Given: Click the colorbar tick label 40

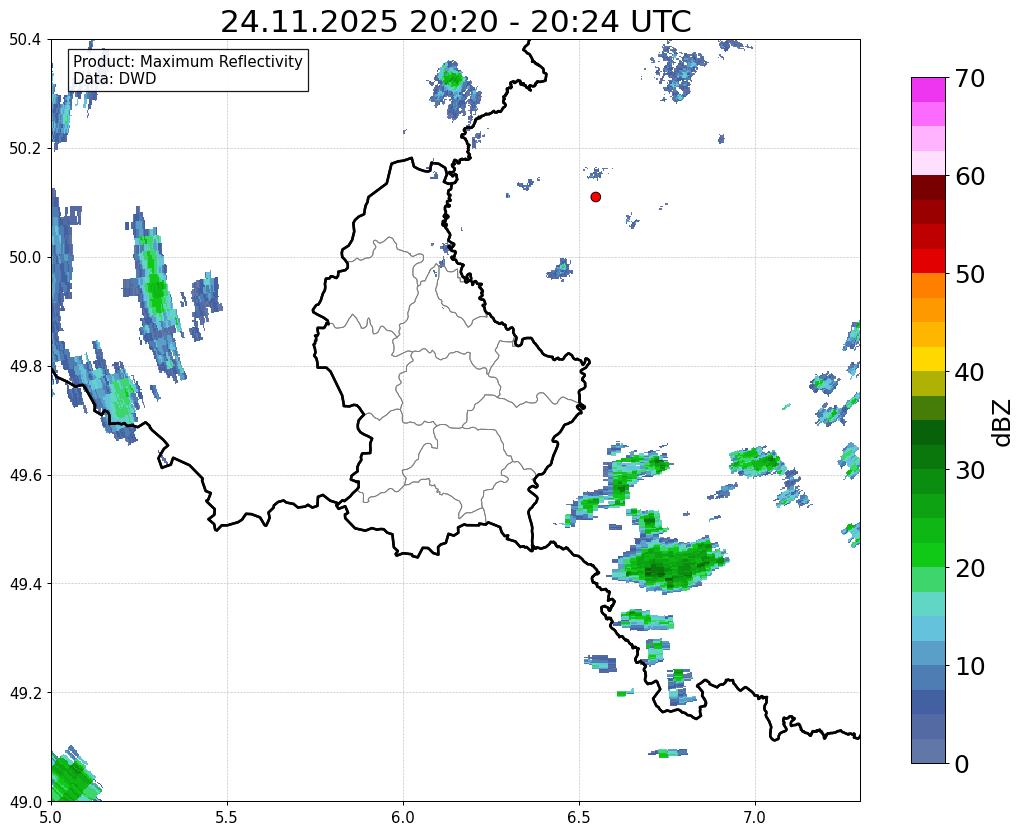Looking at the screenshot, I should [x=970, y=372].
